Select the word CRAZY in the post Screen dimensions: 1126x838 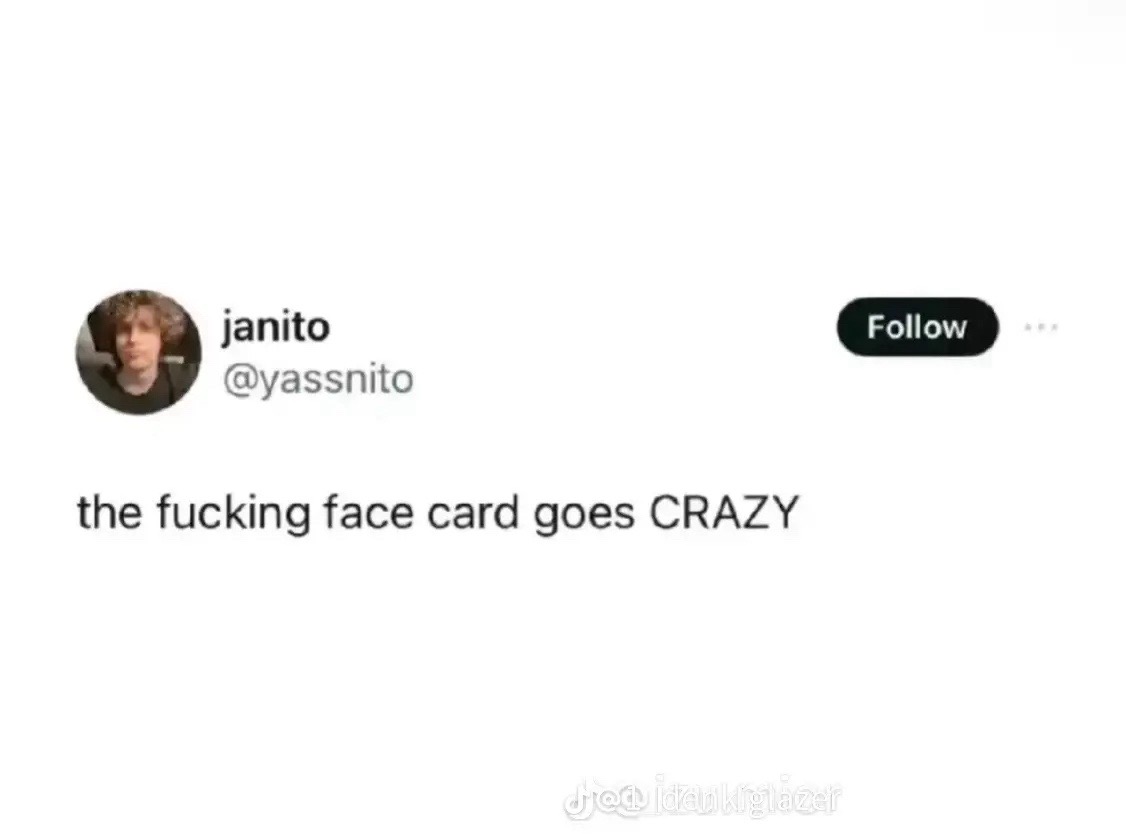tap(724, 513)
